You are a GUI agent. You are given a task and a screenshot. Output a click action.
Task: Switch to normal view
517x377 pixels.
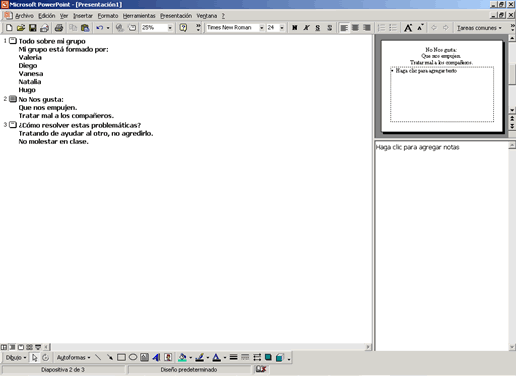click(4, 347)
